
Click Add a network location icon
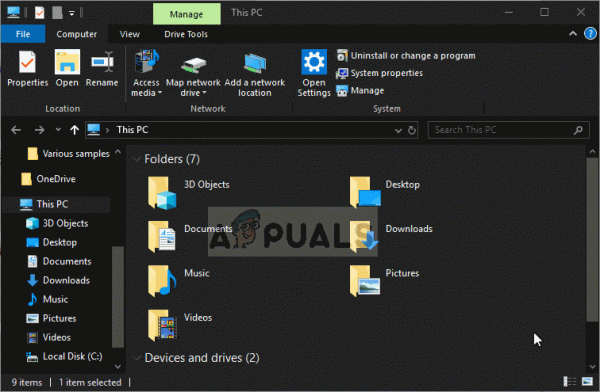(255, 63)
